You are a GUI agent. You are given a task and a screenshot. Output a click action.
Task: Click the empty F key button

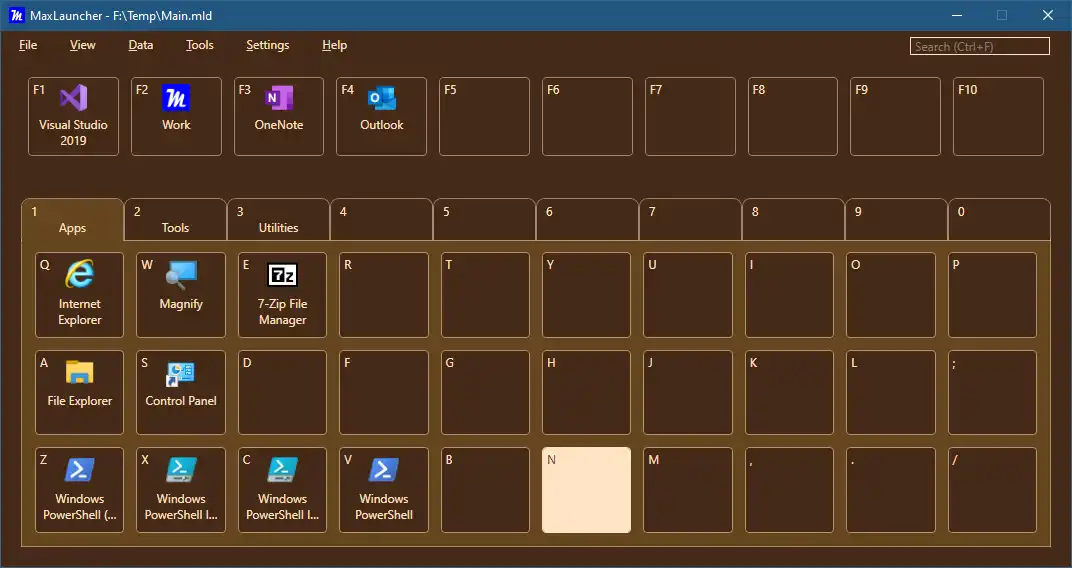click(x=384, y=392)
